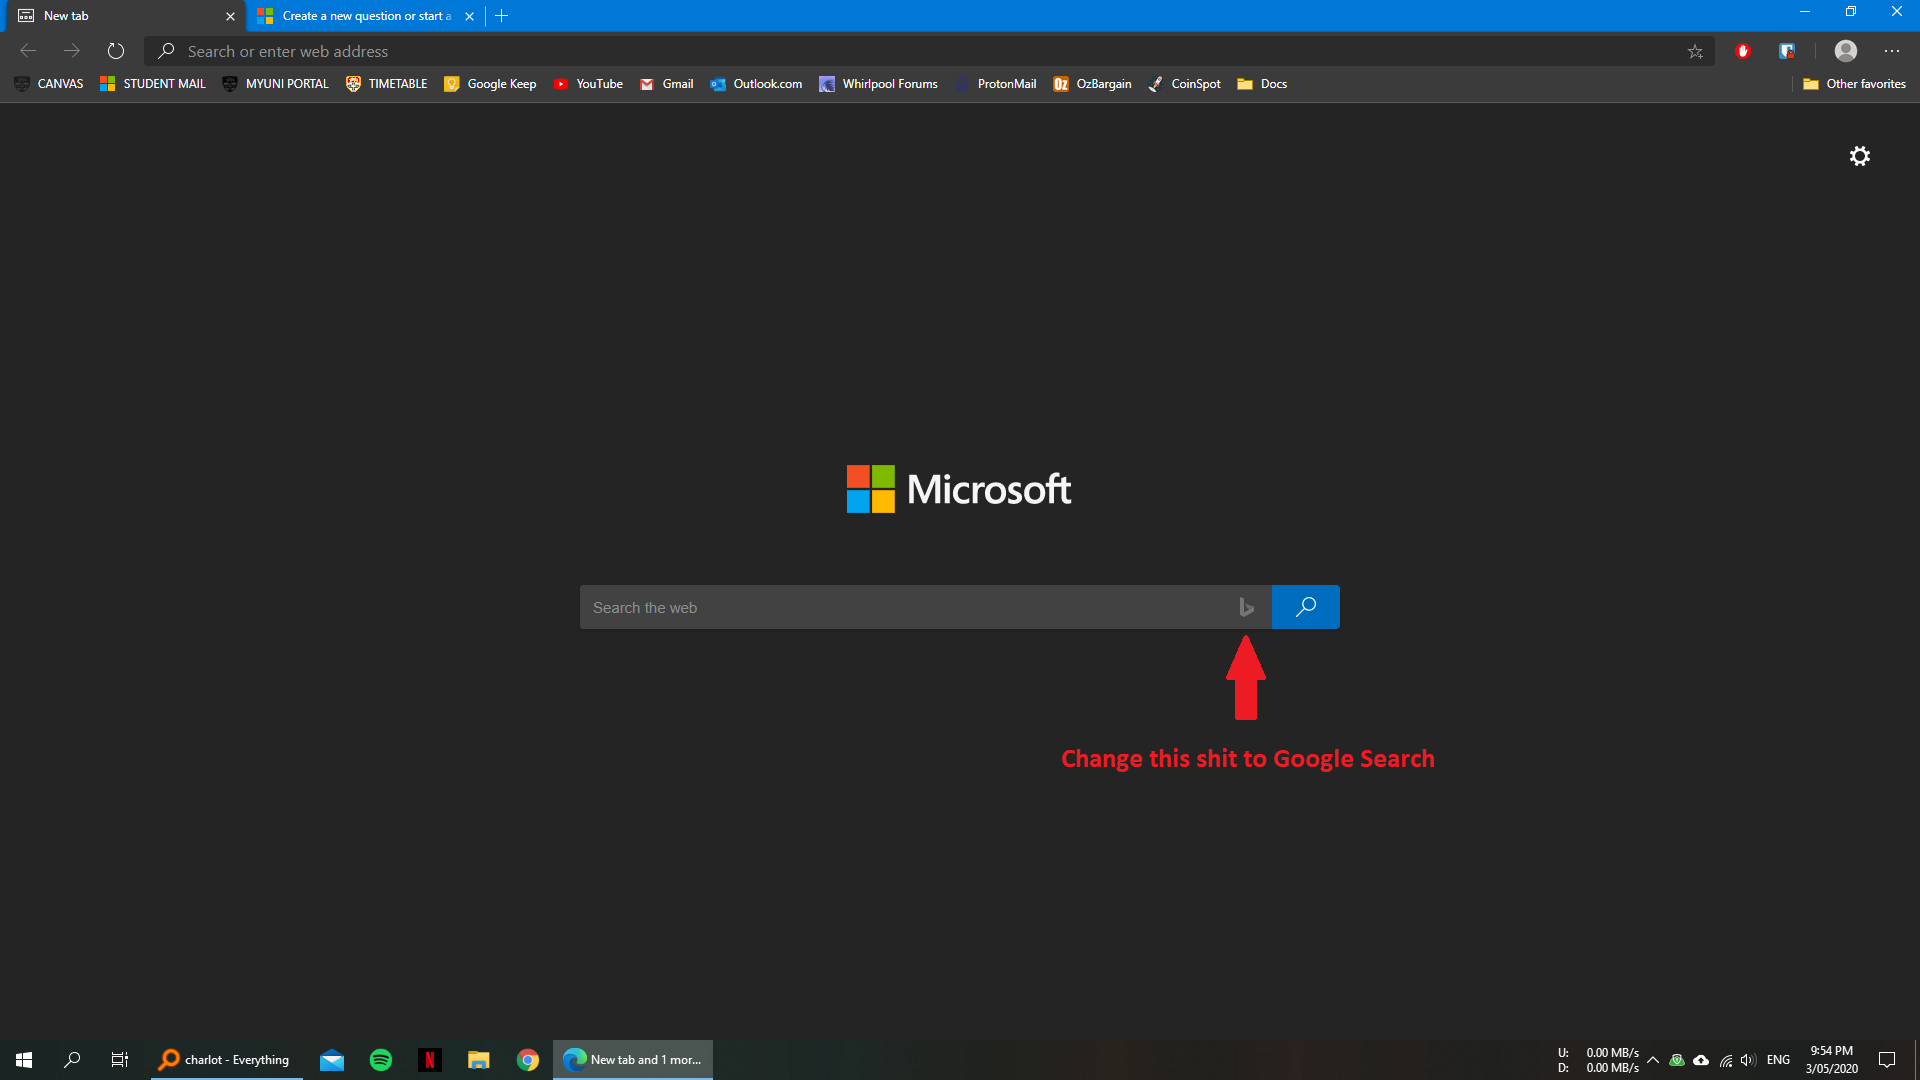Switch to Edge New tab taskbar button
Screen dimensions: 1920x1080
[633, 1060]
